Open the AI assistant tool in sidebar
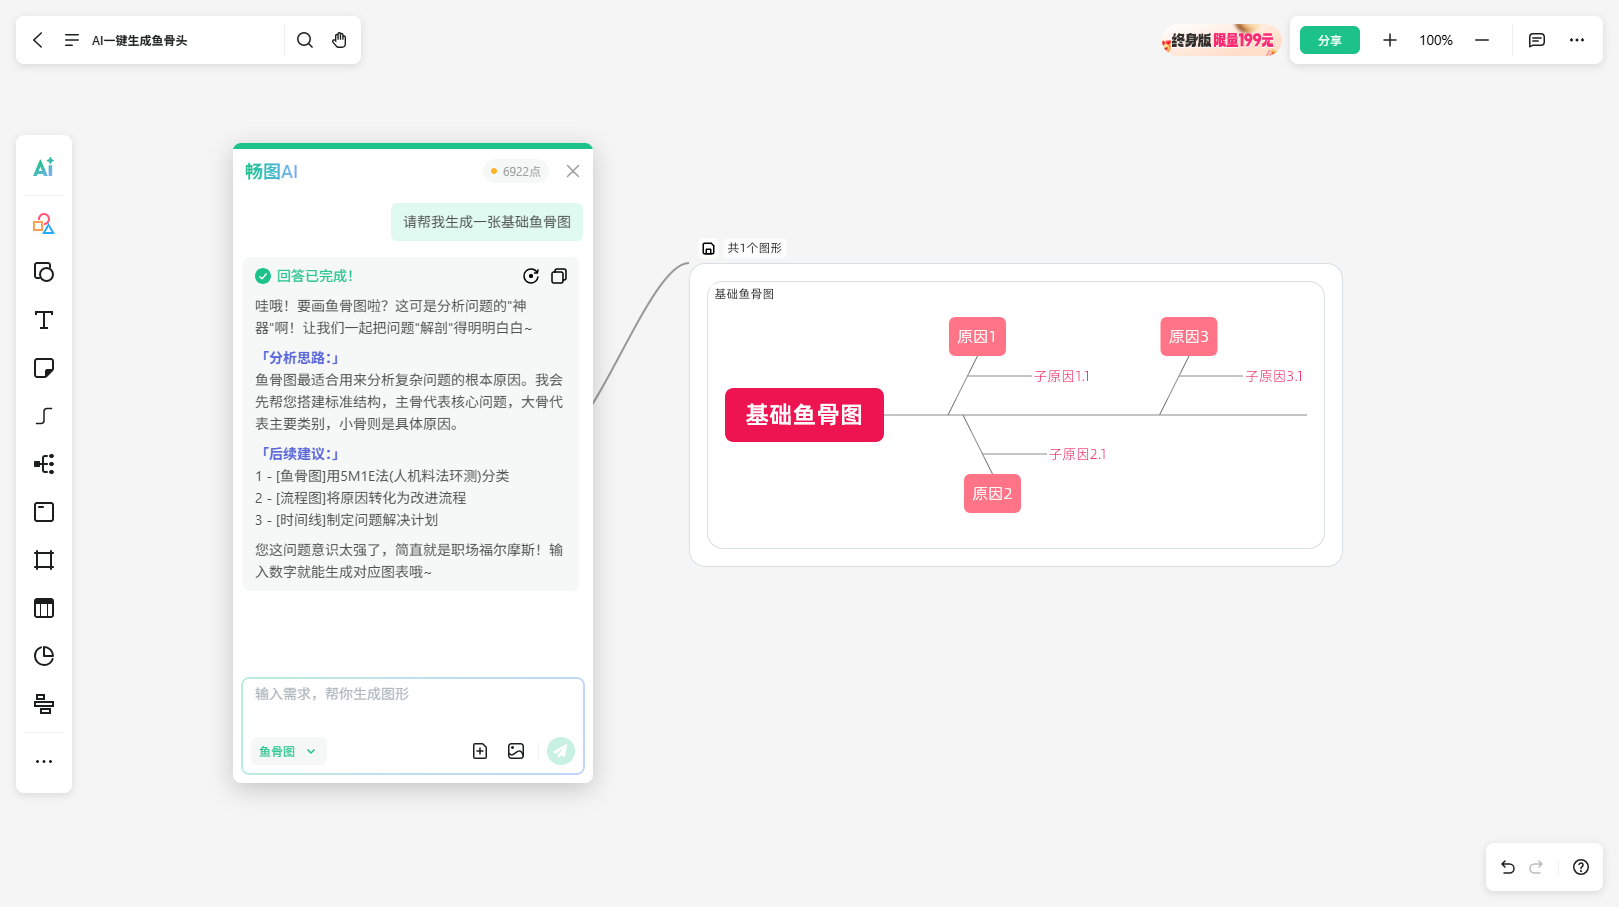 click(44, 167)
